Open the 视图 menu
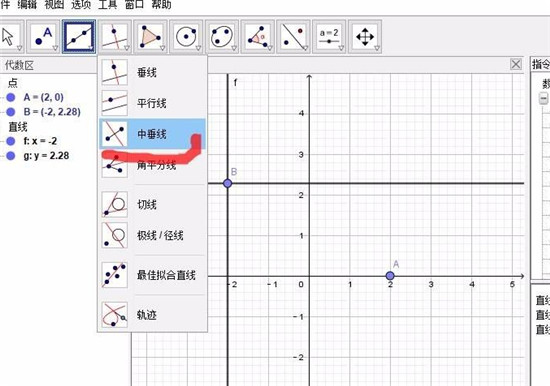Screen dimensions: 550x386 pyautogui.click(x=54, y=5)
